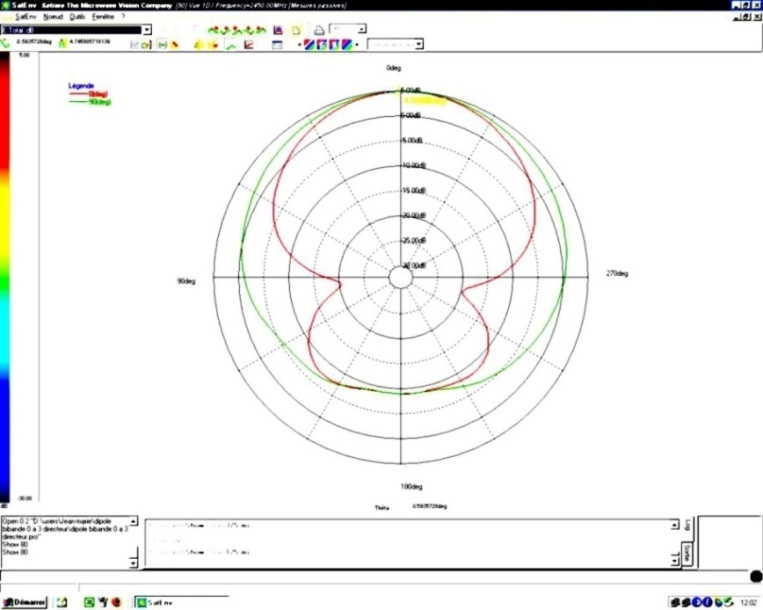Screen dimensions: 763x610
Task: Click the green curve plot icon
Action: pos(231,44)
